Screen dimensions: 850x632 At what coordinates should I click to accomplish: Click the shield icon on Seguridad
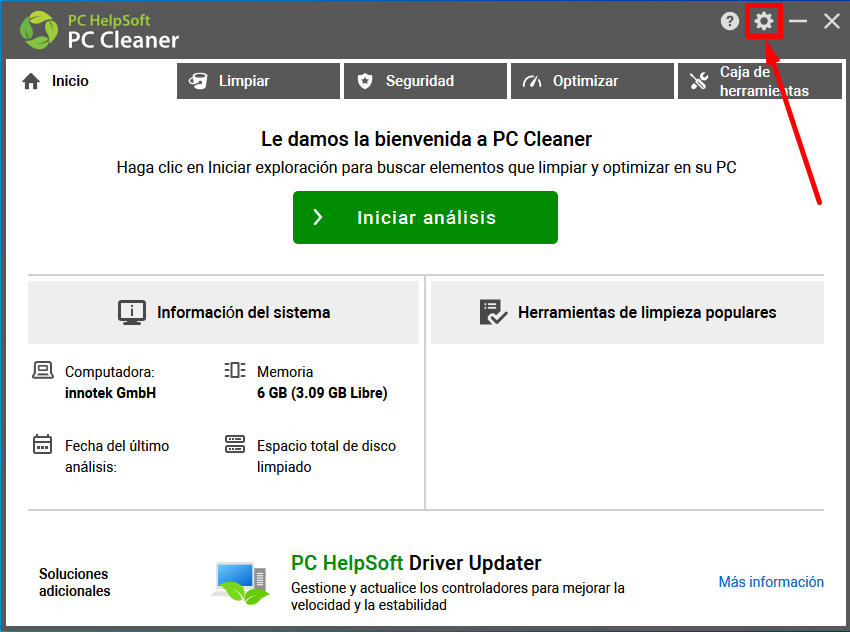(x=365, y=81)
